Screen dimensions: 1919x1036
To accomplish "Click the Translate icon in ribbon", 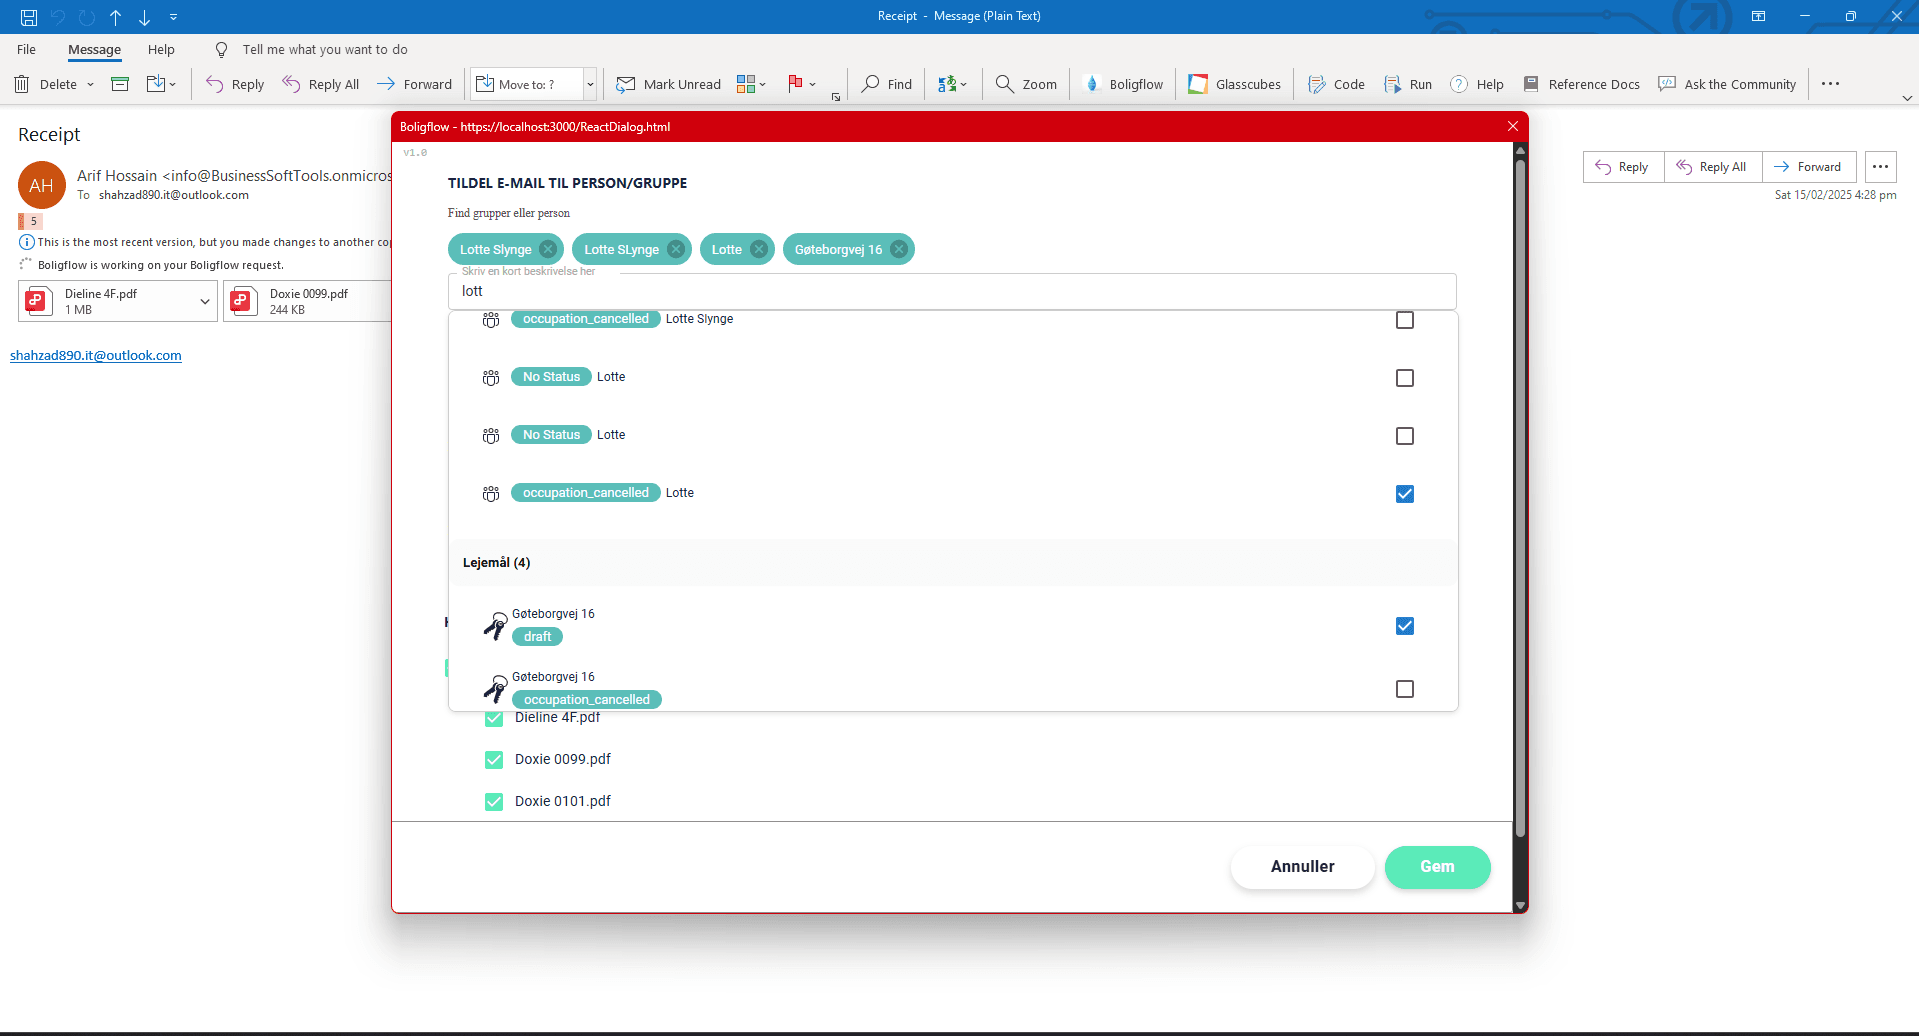I will (947, 84).
